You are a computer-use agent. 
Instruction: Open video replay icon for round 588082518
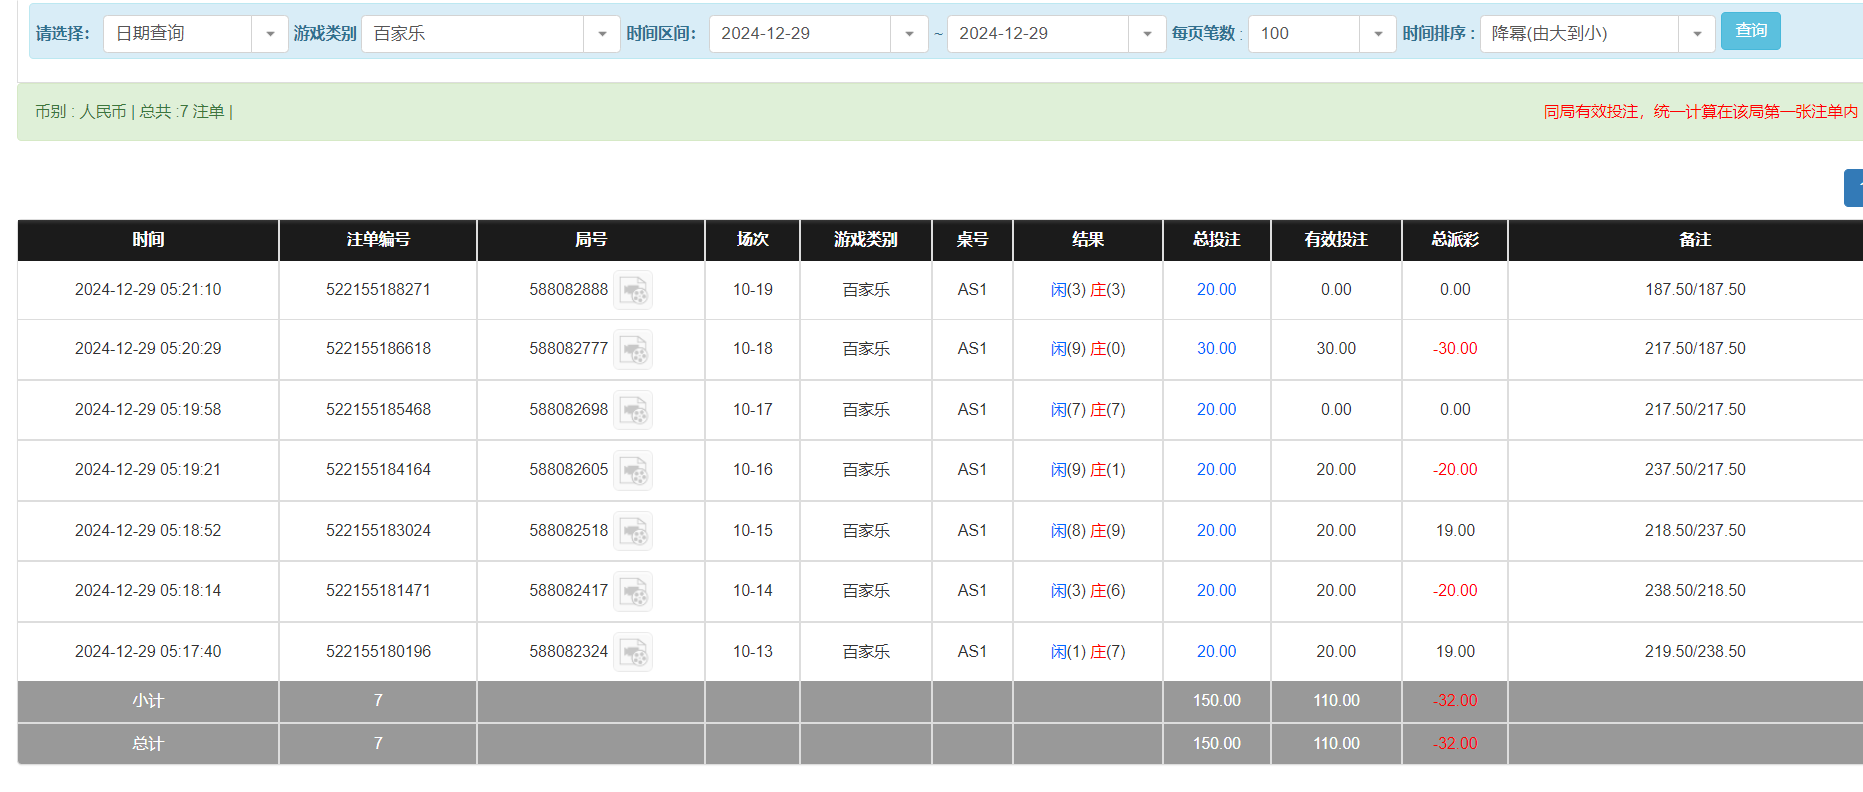tap(633, 531)
